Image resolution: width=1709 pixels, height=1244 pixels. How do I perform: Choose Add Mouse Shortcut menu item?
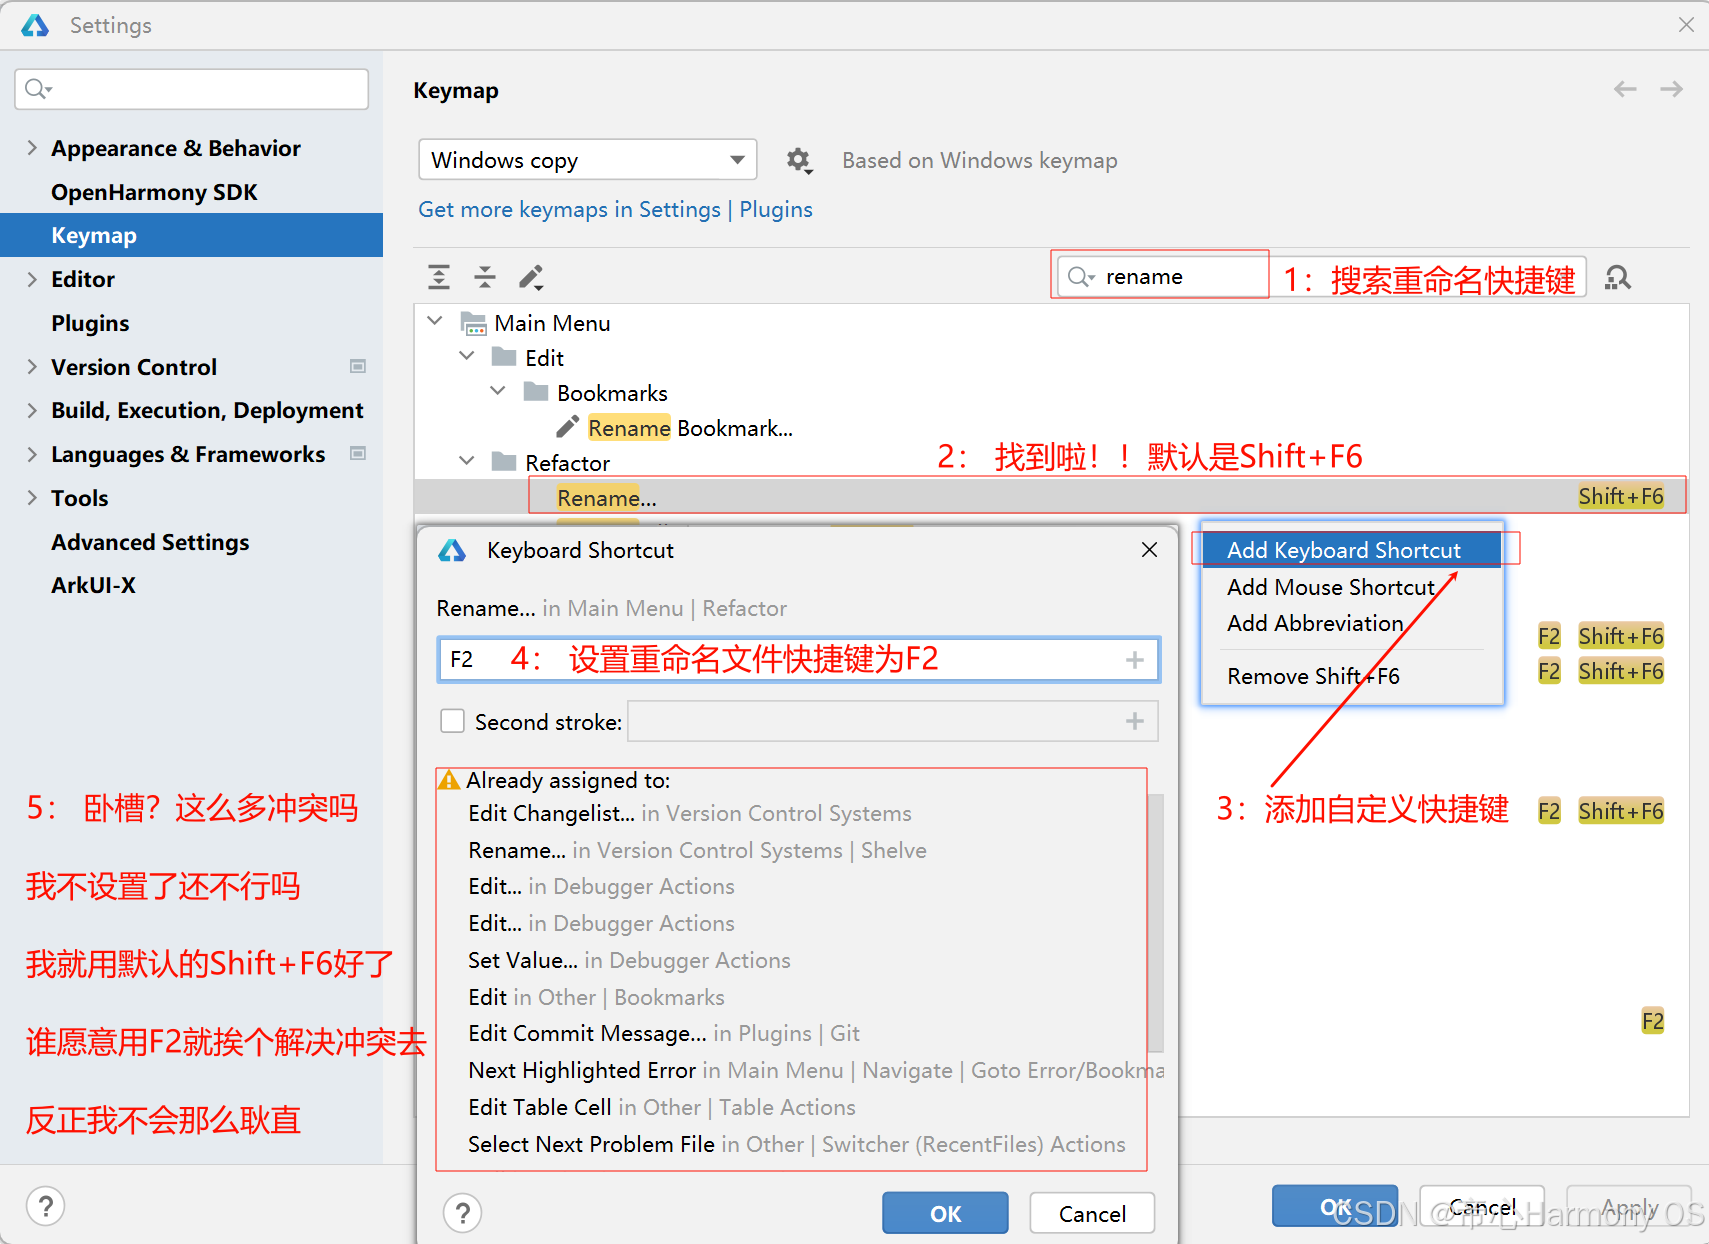point(1352,587)
